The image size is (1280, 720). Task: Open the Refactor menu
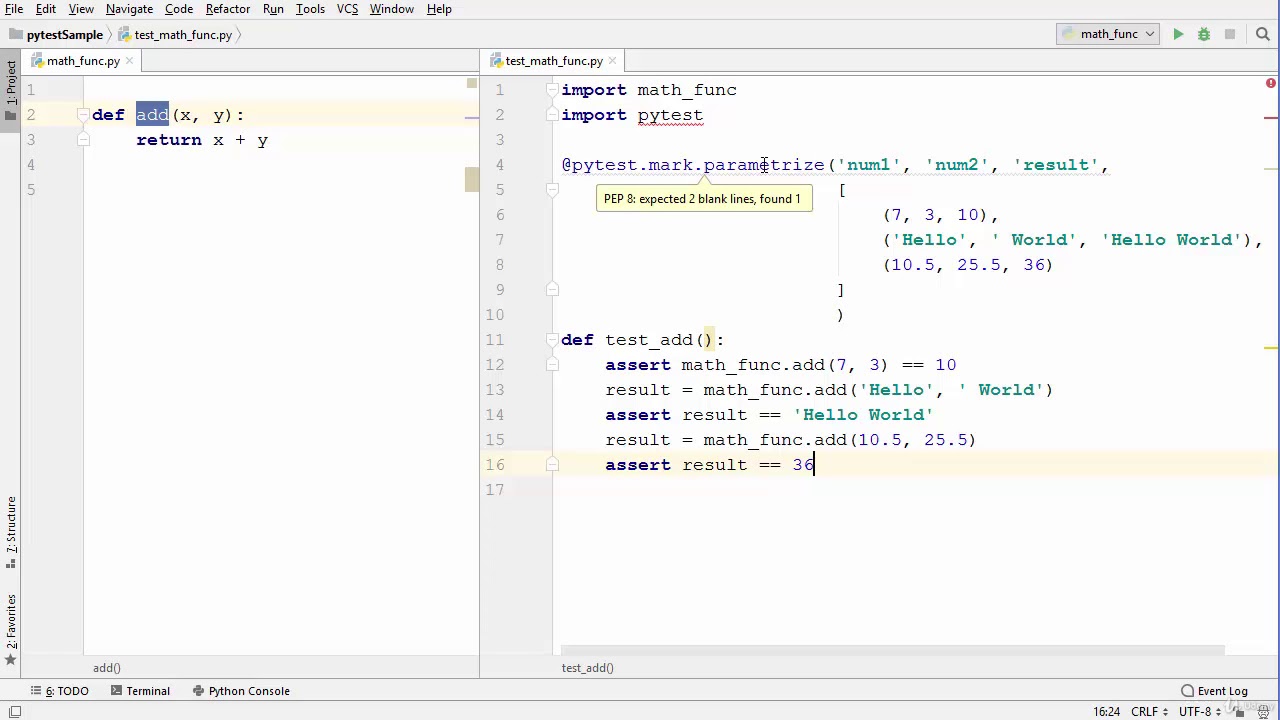pos(228,9)
